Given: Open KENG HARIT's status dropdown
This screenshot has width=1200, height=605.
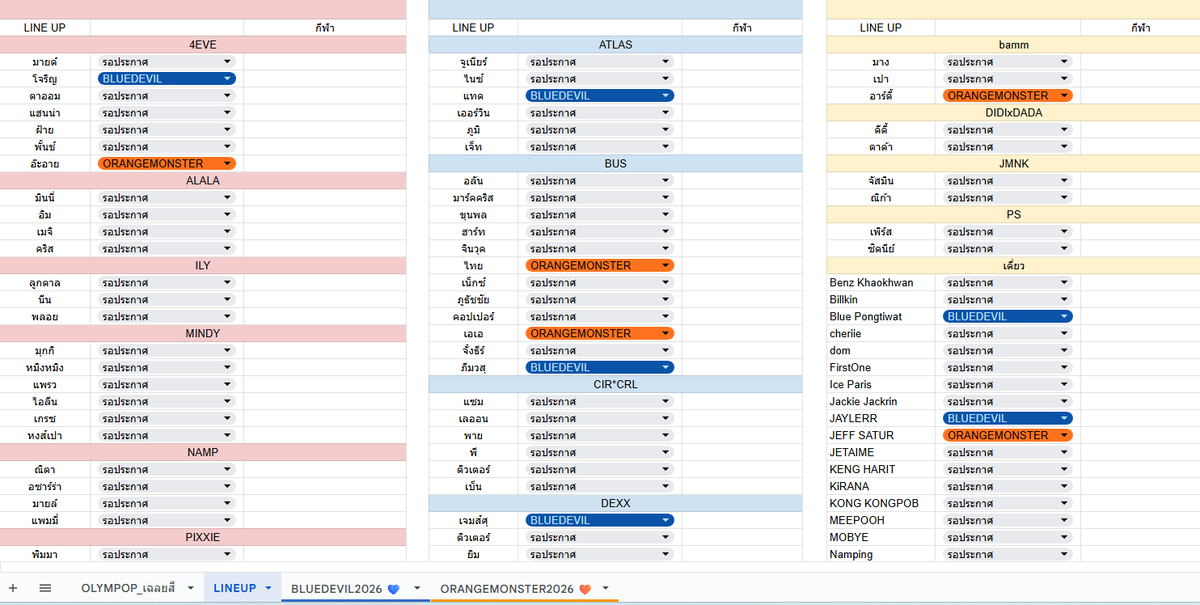Looking at the screenshot, I should point(1007,469).
